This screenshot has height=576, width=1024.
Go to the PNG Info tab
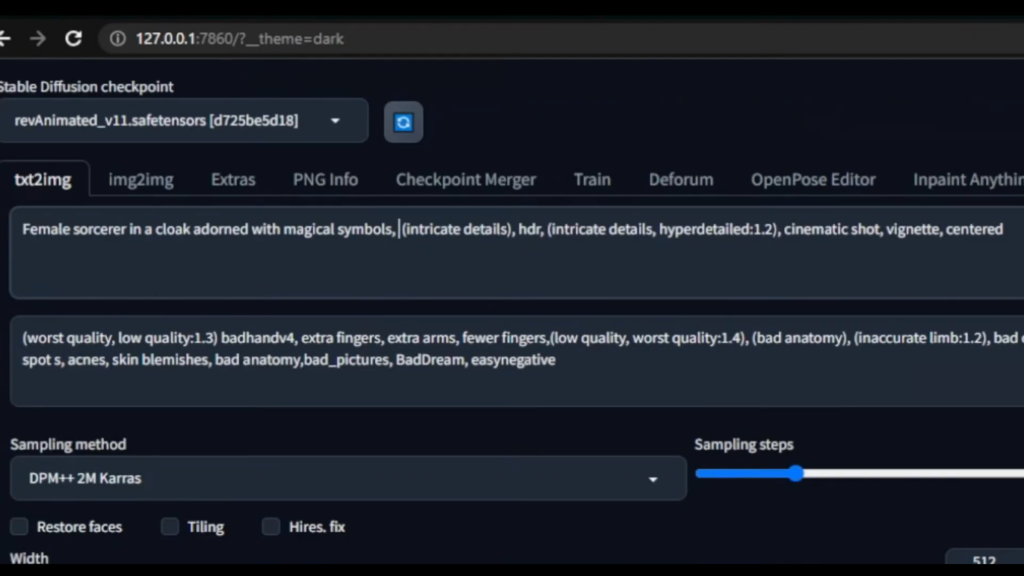coord(325,180)
